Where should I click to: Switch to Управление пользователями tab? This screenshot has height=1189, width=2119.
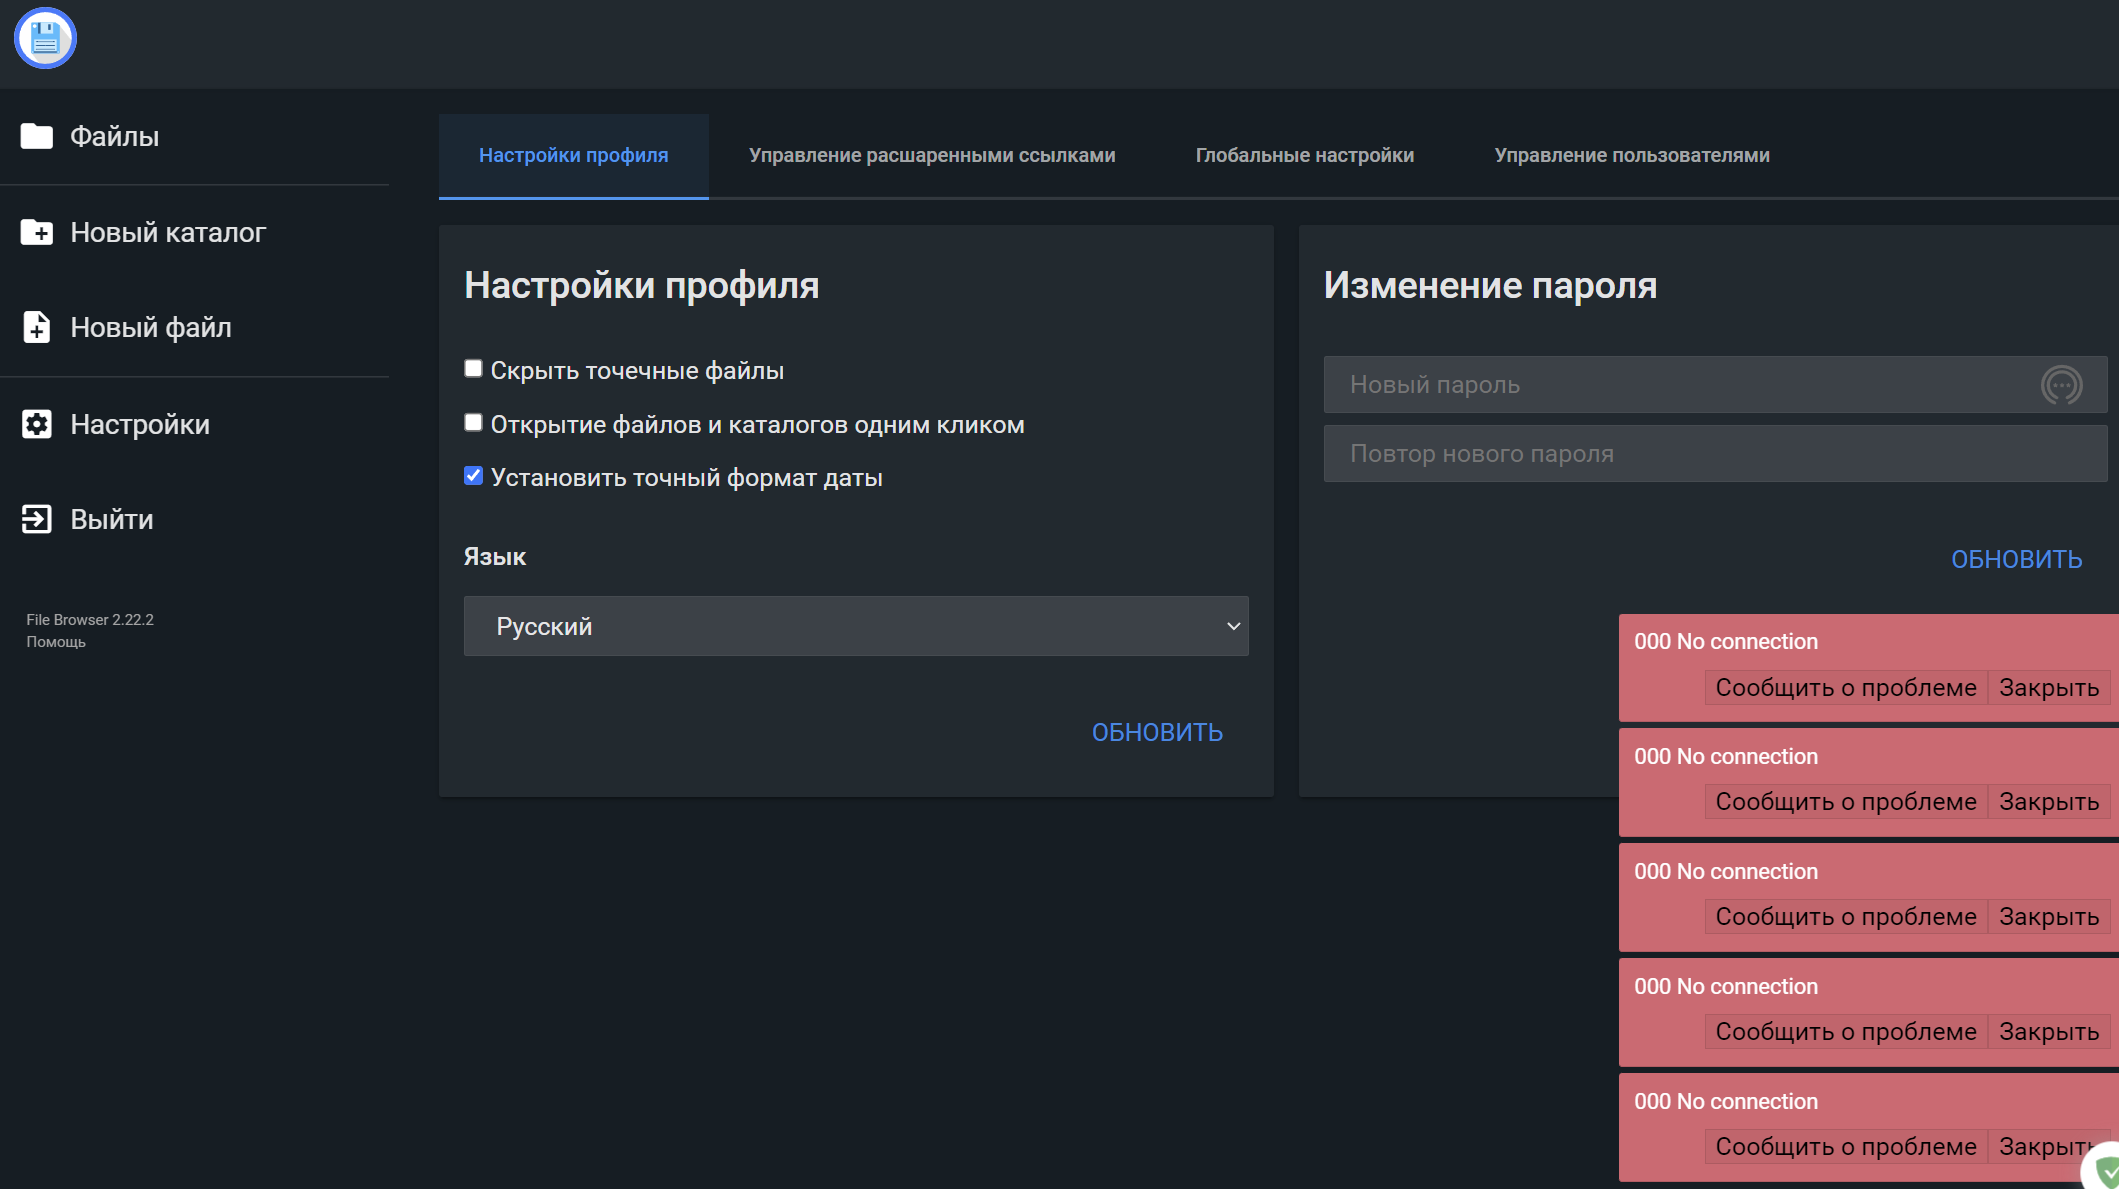[x=1632, y=155]
